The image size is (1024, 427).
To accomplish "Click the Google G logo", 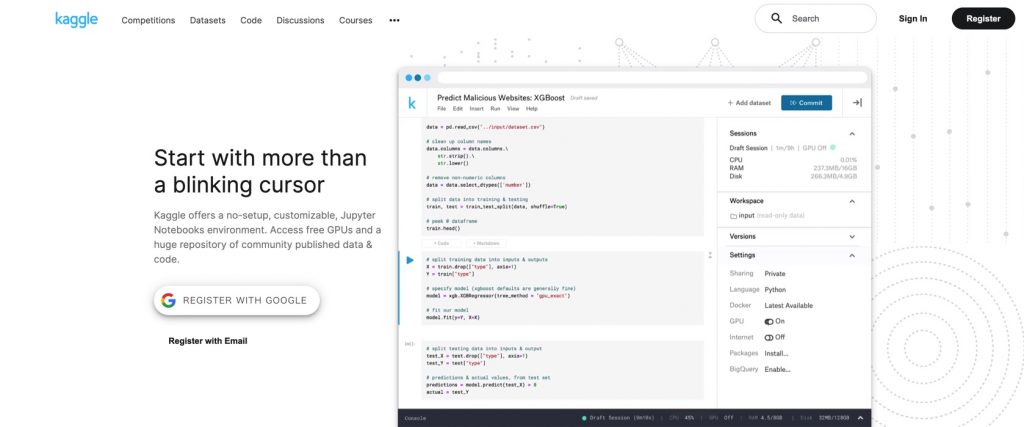I will coord(168,300).
